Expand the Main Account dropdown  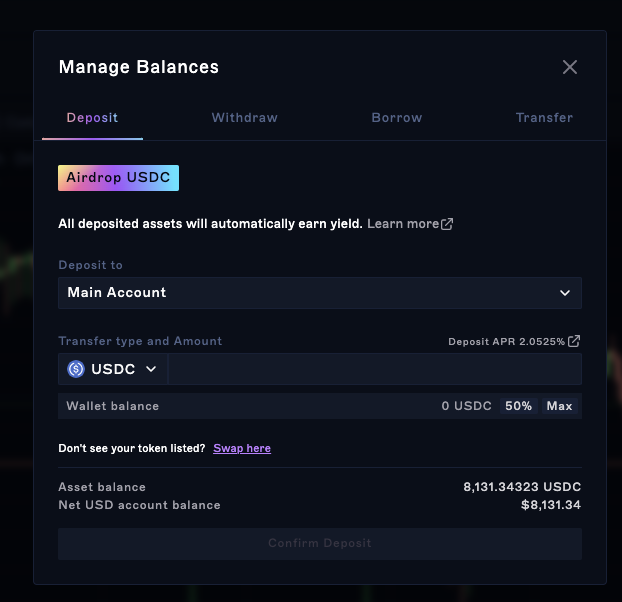(x=320, y=293)
